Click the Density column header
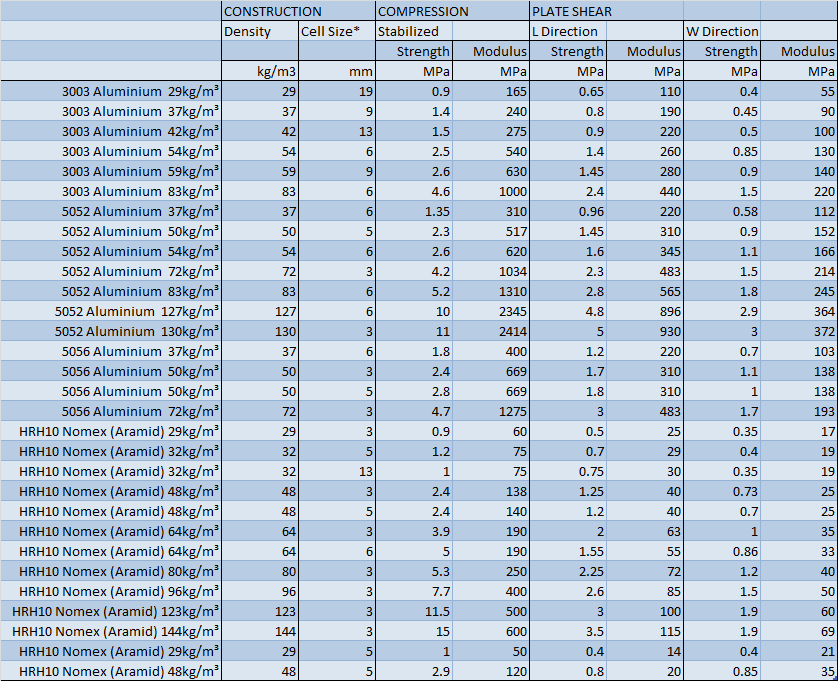 point(260,31)
